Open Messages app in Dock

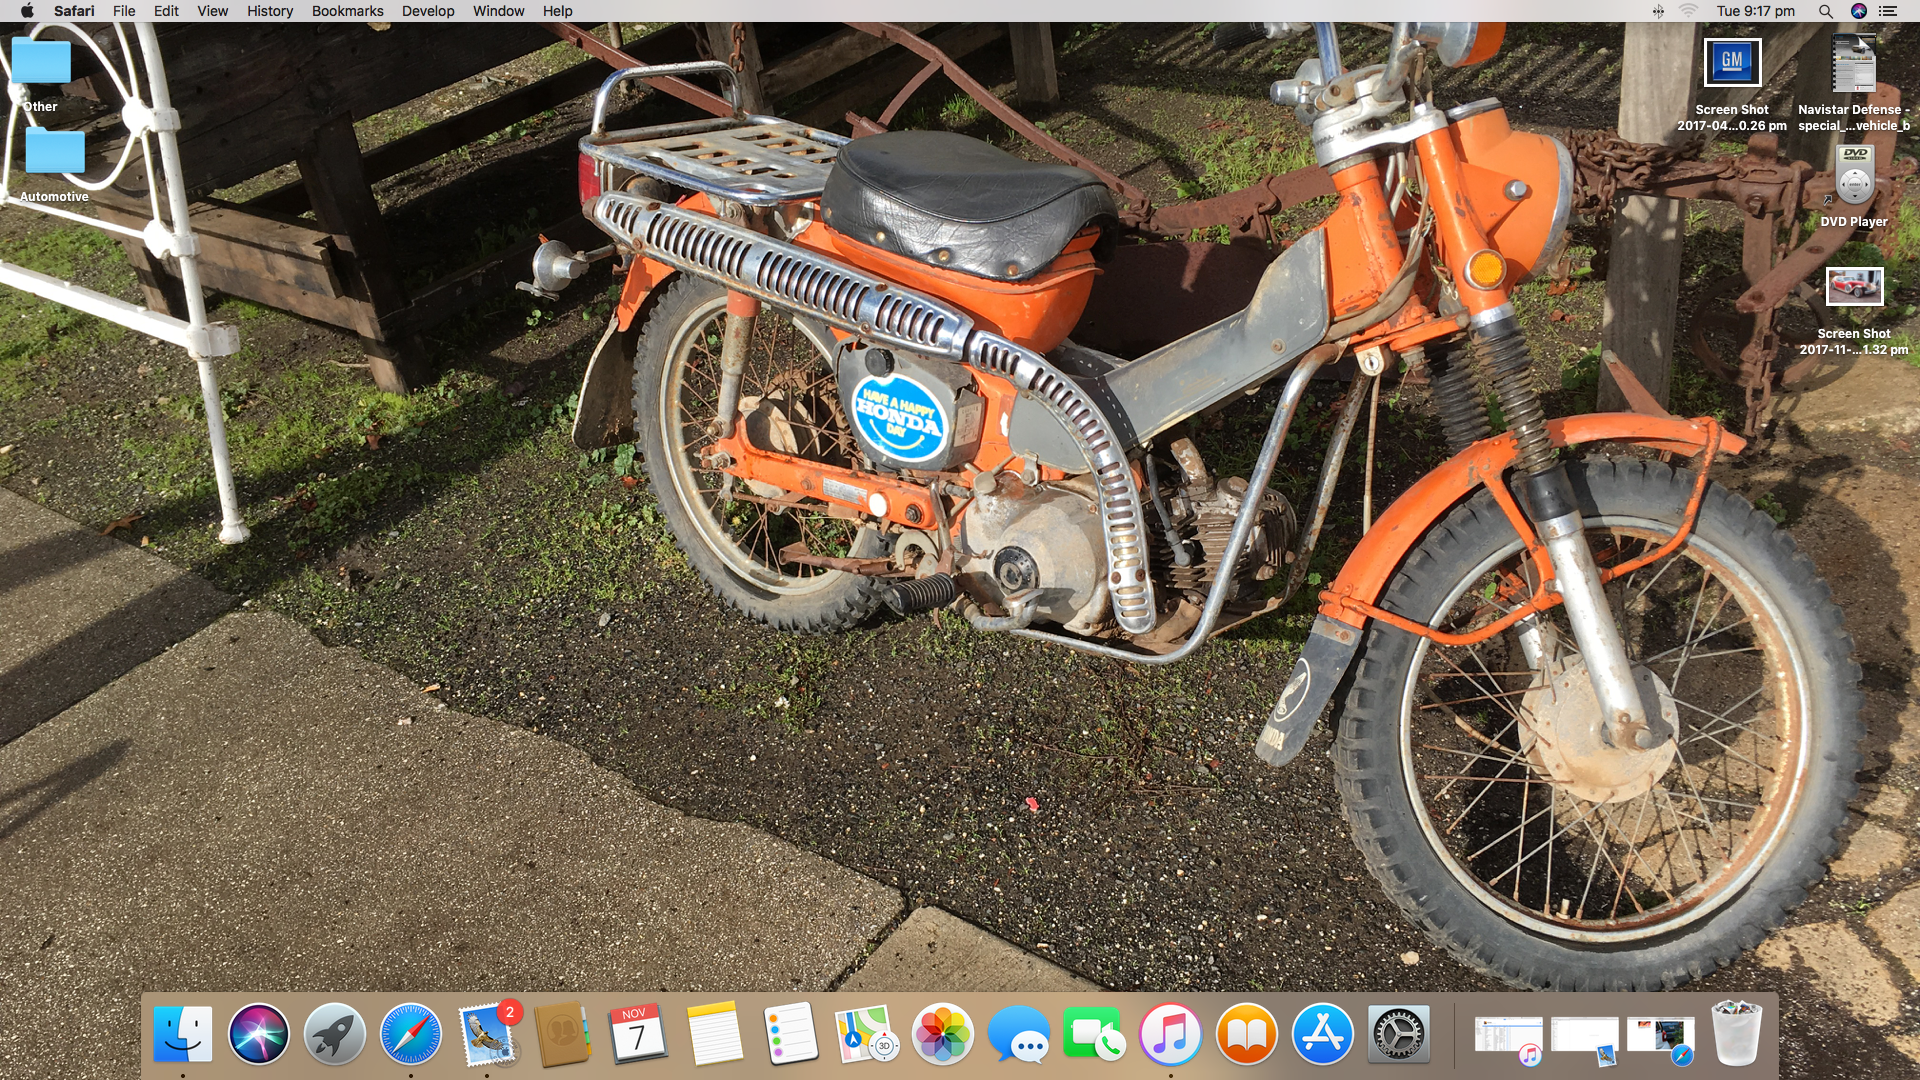click(1019, 1034)
